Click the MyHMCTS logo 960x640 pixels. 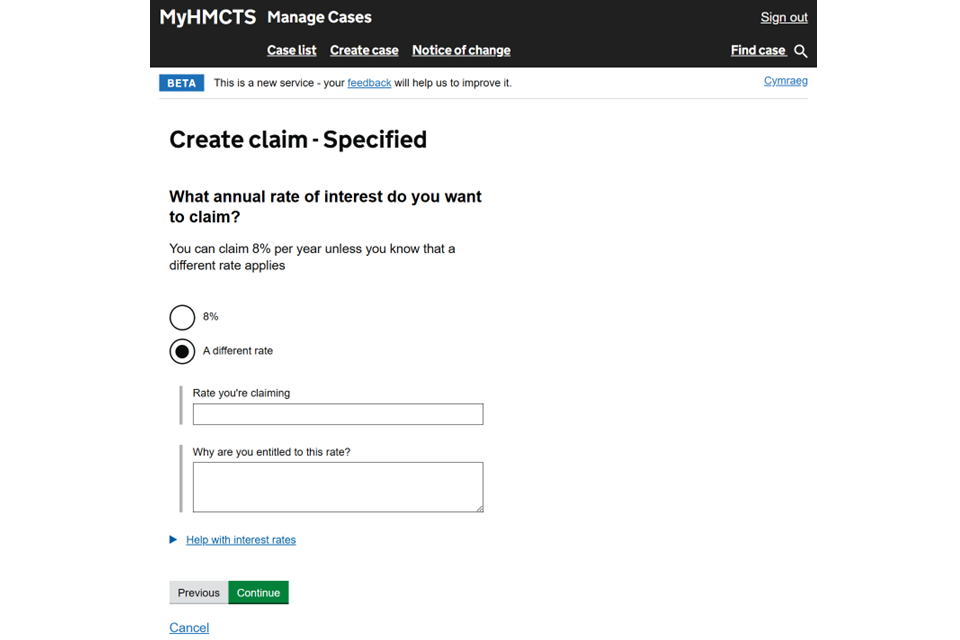(x=207, y=17)
